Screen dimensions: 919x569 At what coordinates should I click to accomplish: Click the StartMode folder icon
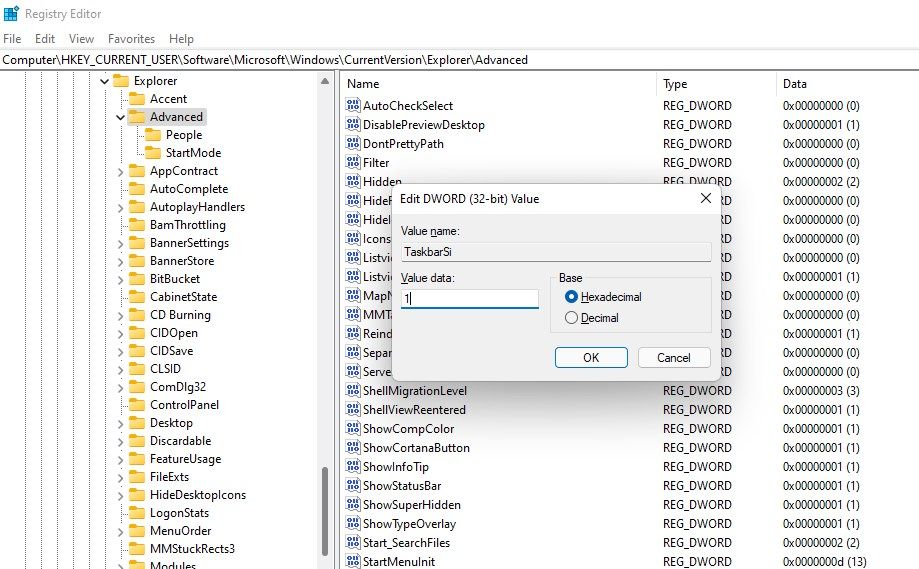coord(153,152)
